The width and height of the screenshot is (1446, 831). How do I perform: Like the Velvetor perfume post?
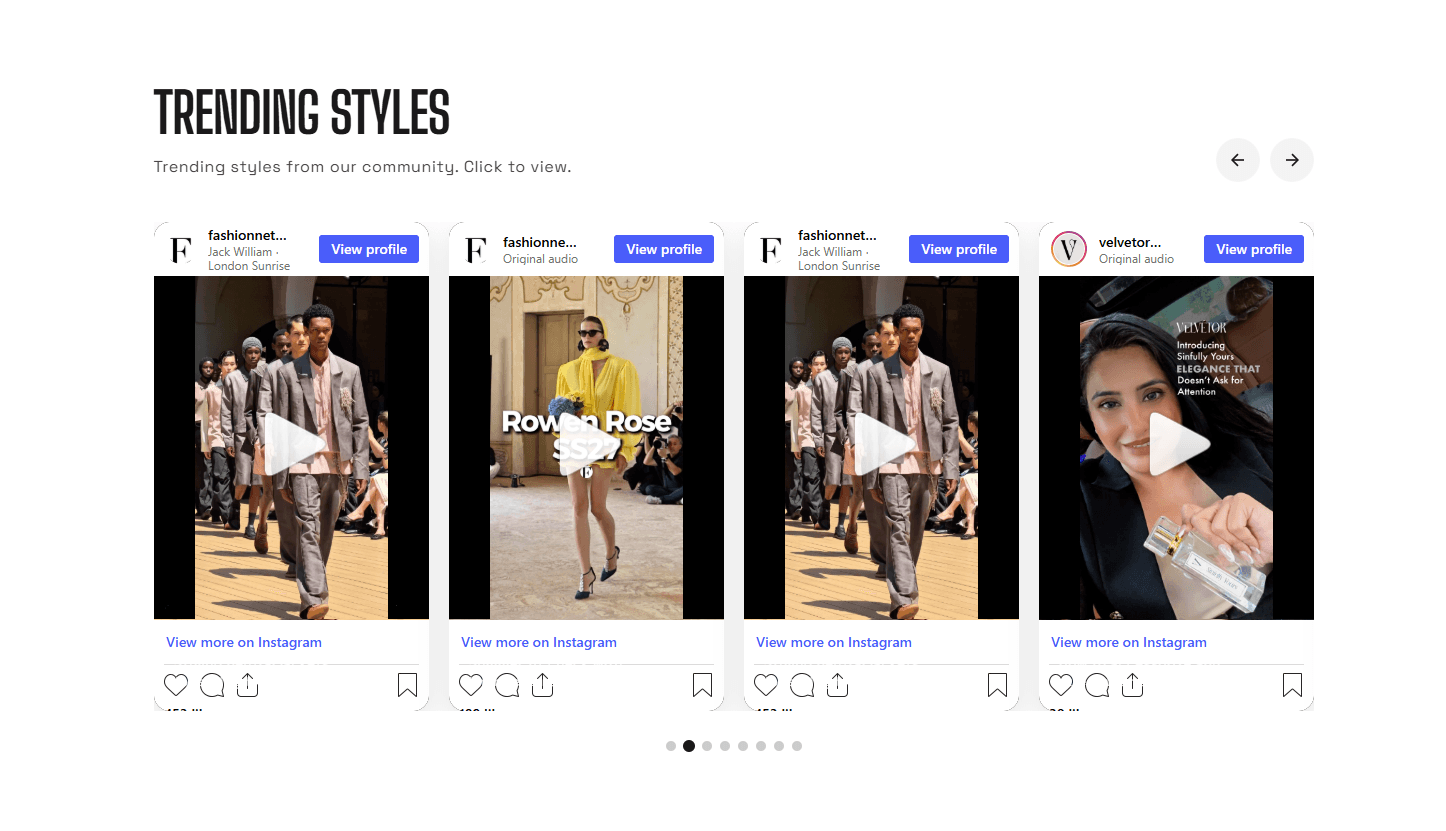tap(1061, 685)
